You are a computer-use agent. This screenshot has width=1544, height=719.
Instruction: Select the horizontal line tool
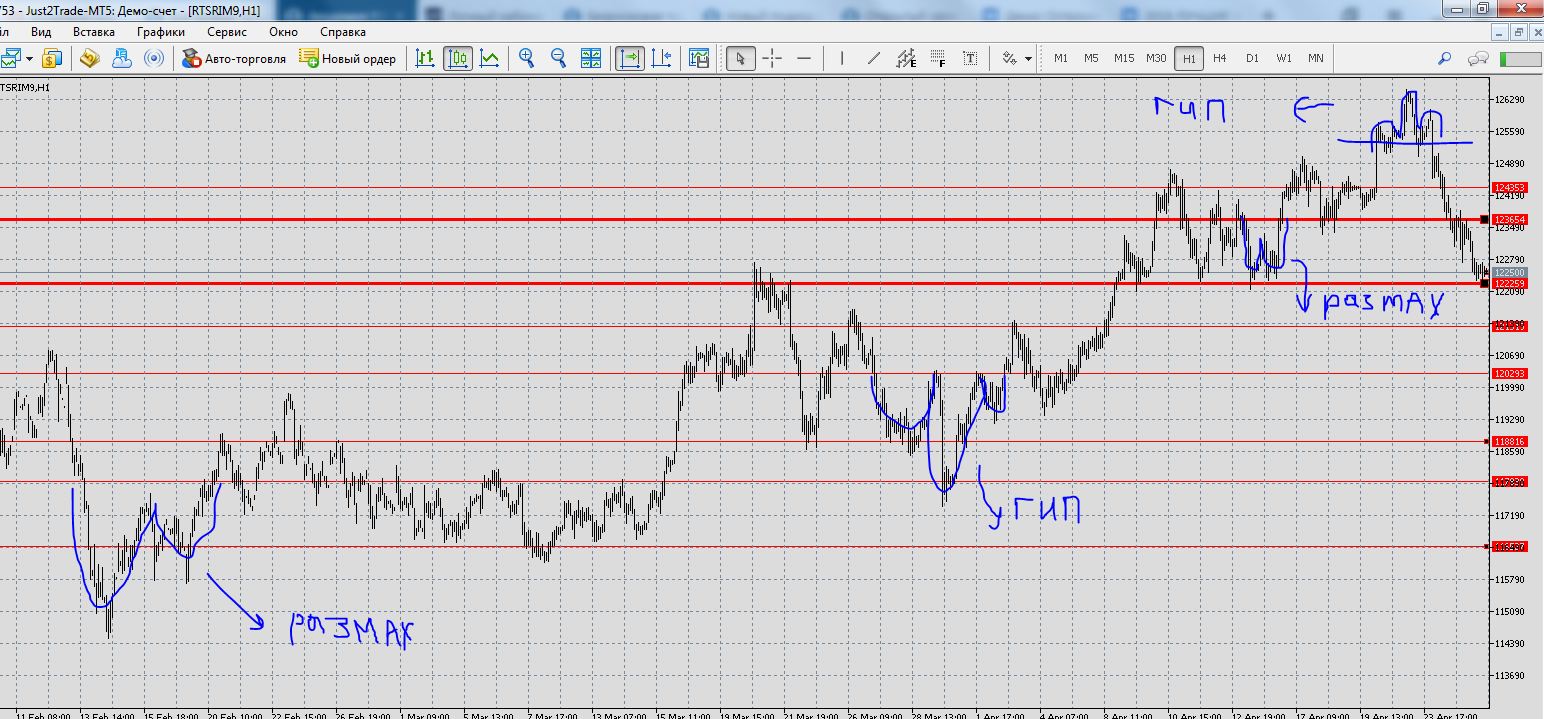click(x=803, y=58)
